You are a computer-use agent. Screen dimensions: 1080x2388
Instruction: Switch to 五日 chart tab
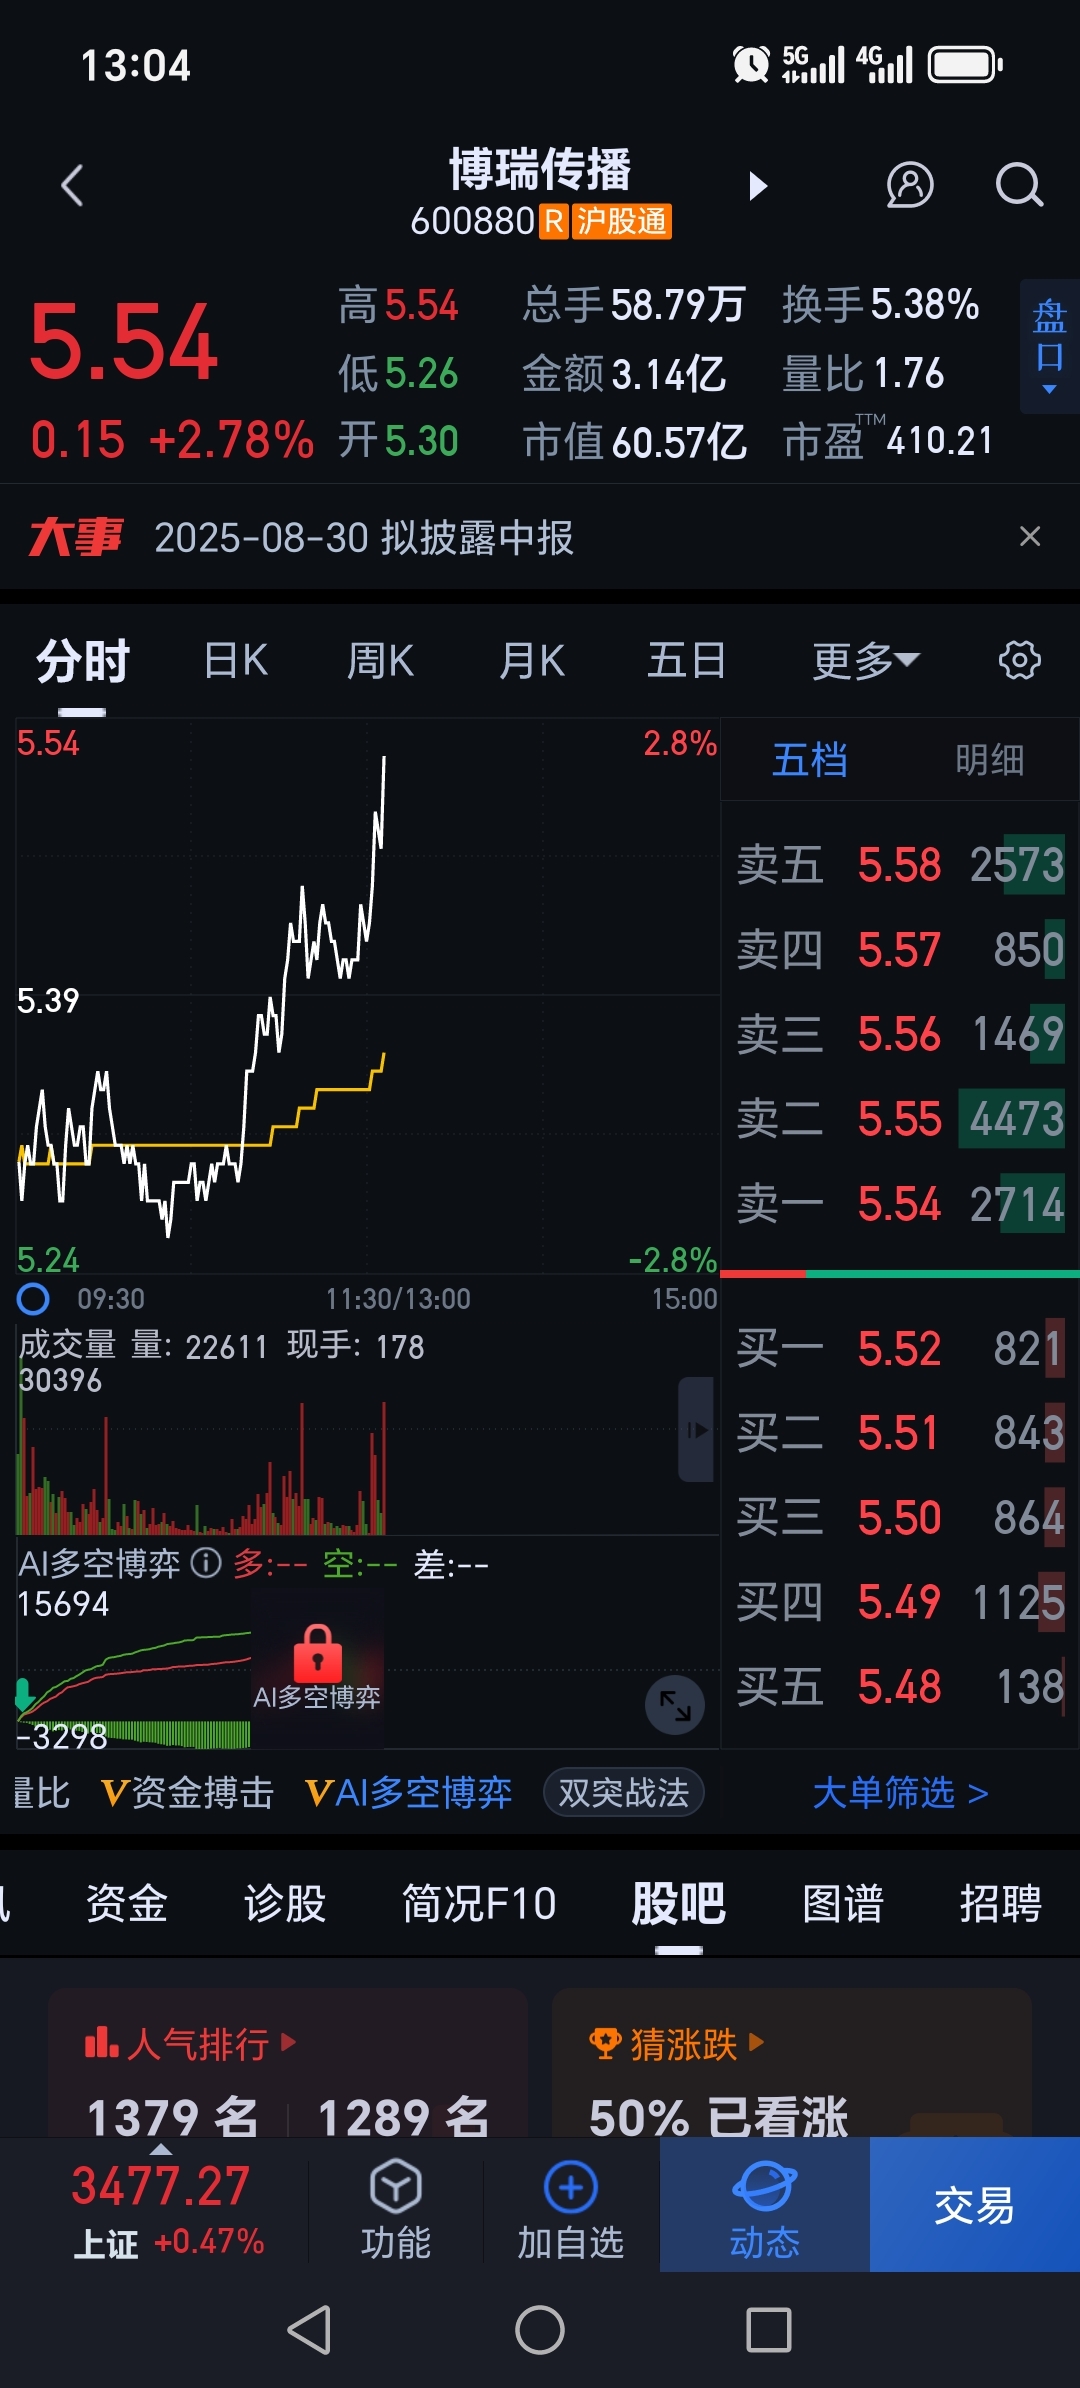click(x=687, y=661)
